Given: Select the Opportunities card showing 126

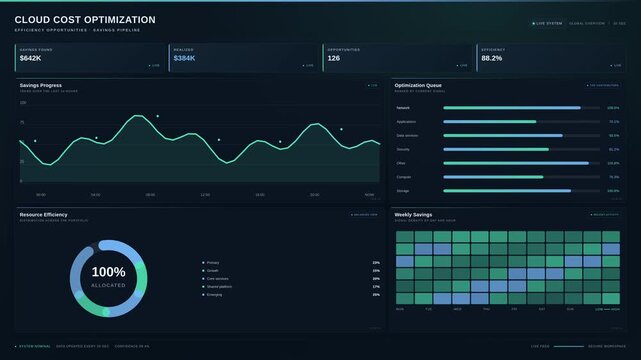Looking at the screenshot, I should point(397,58).
